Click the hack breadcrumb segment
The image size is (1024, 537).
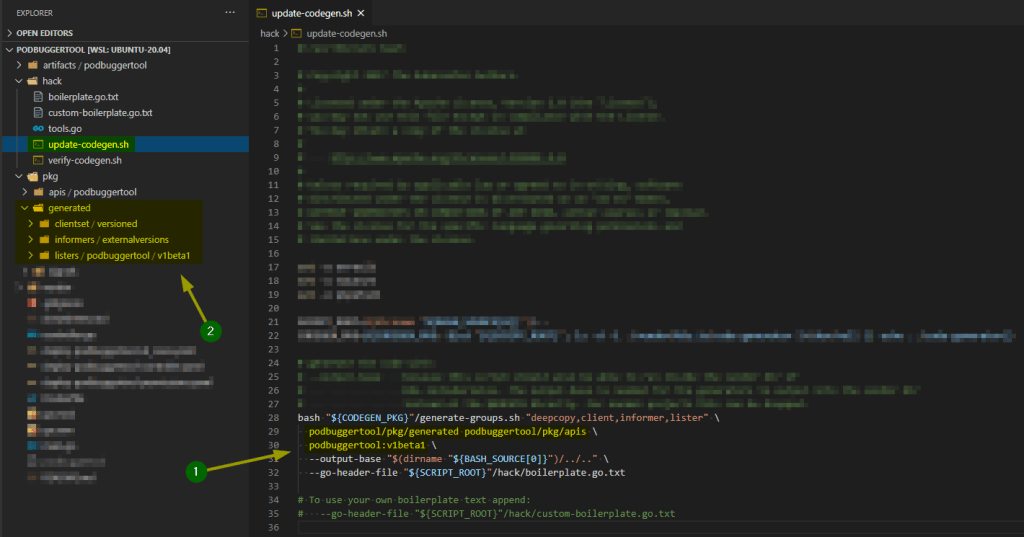270,33
